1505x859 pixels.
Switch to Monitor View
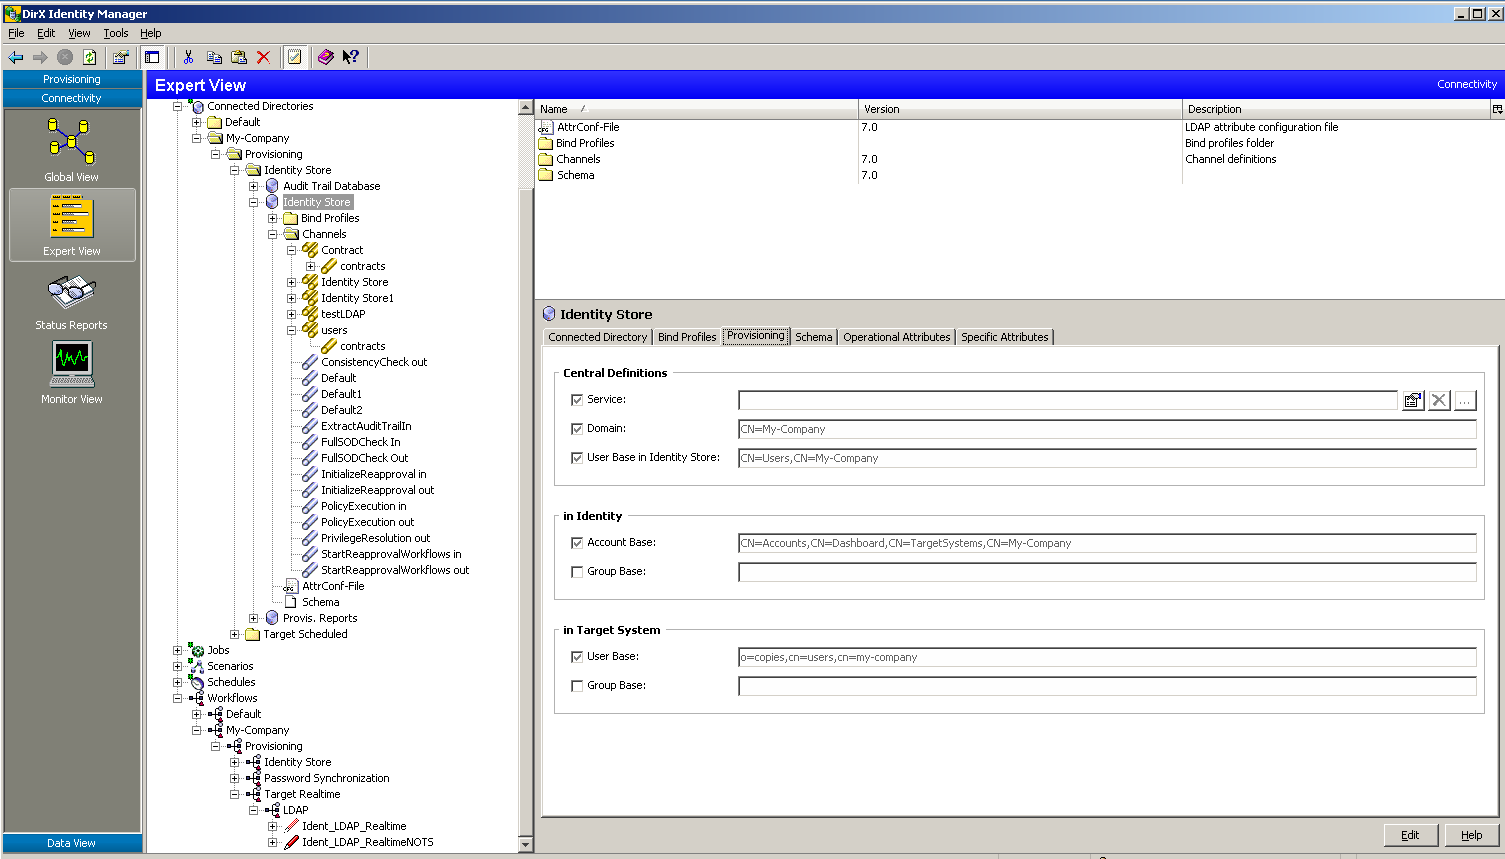coord(70,370)
